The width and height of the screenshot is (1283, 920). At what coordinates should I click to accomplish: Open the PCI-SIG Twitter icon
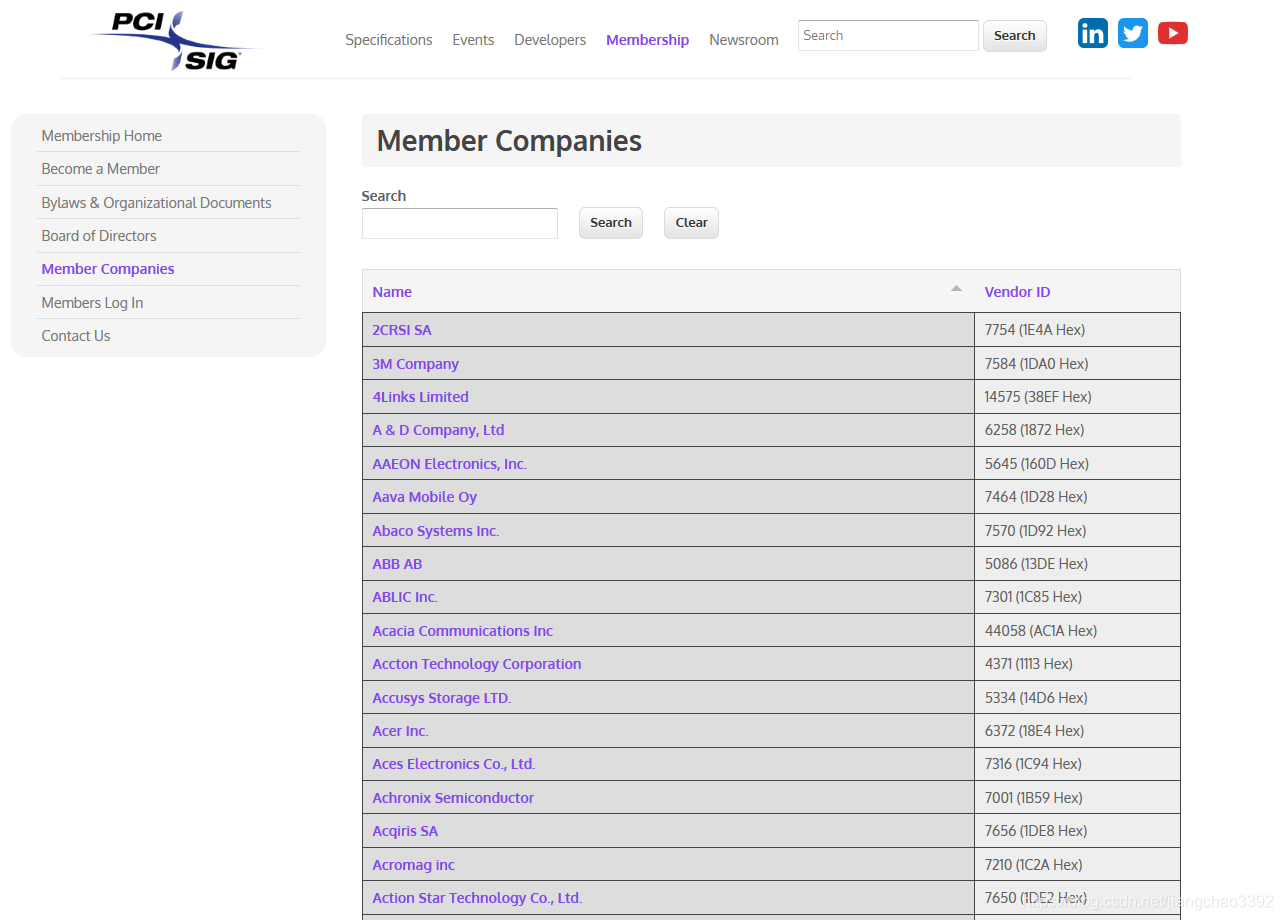[1133, 33]
